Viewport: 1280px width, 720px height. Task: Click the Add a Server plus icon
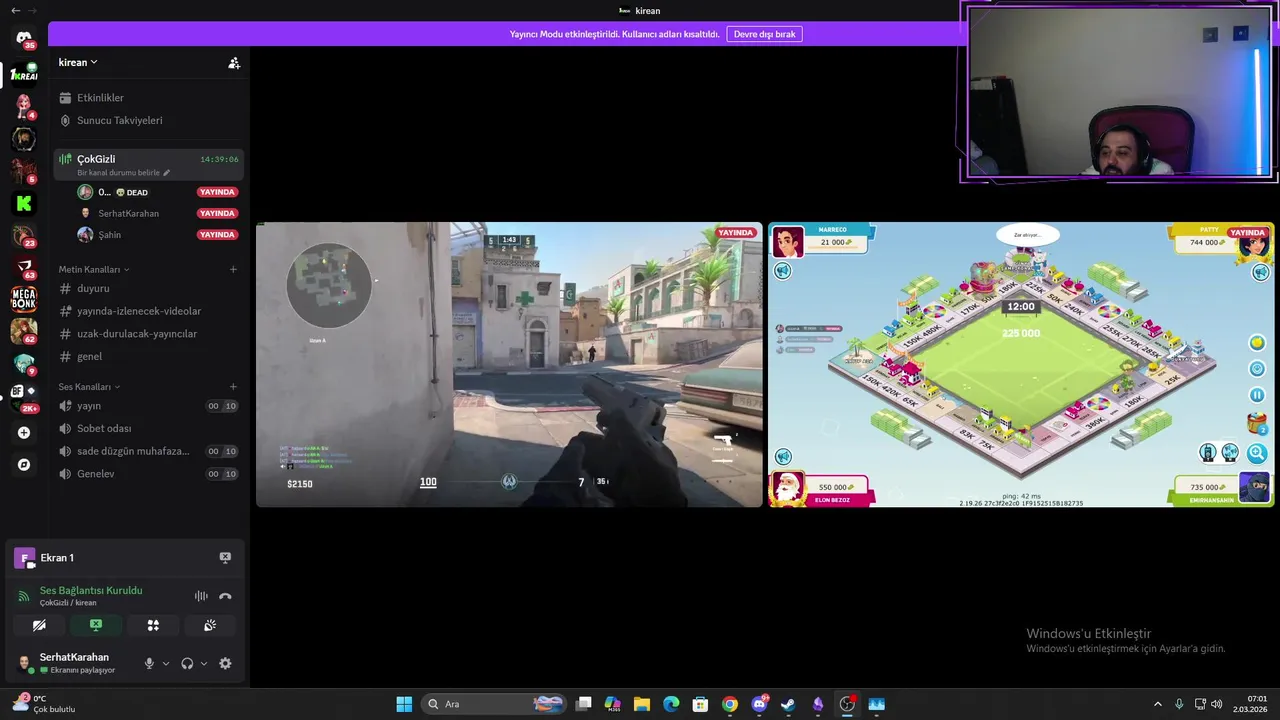24,433
